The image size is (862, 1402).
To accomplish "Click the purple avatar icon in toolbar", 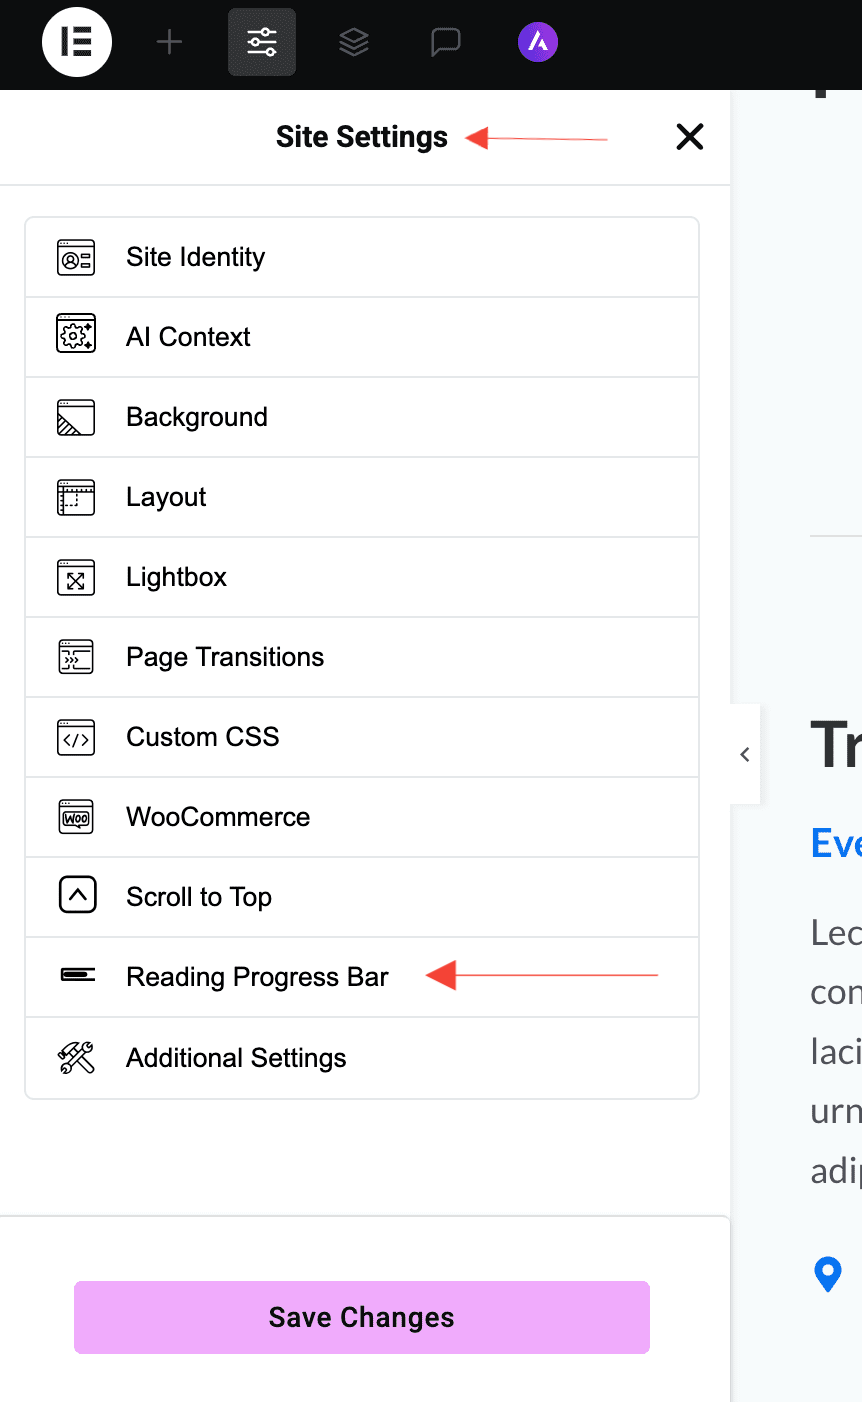I will pyautogui.click(x=537, y=42).
